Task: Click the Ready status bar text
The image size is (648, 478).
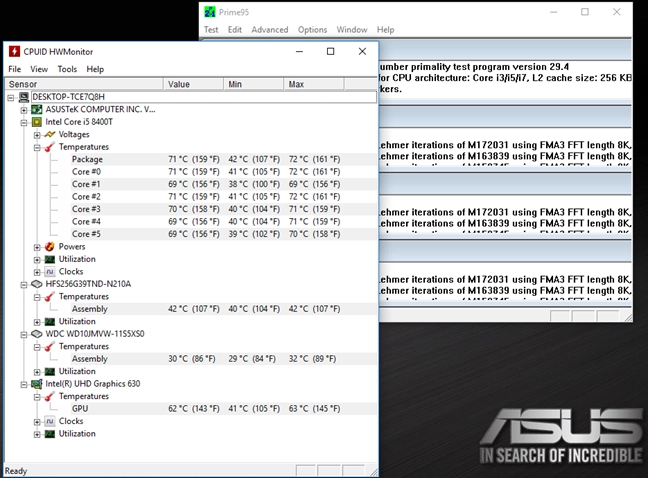Action: click(16, 471)
